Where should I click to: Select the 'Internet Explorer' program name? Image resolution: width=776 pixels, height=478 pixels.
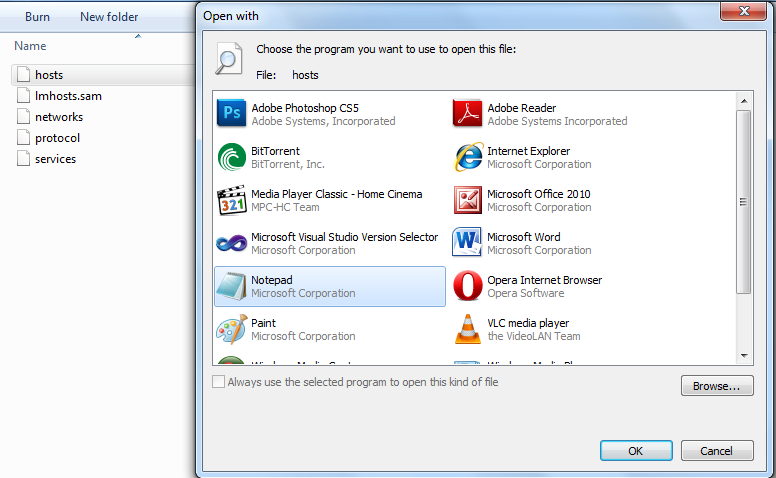(x=529, y=151)
